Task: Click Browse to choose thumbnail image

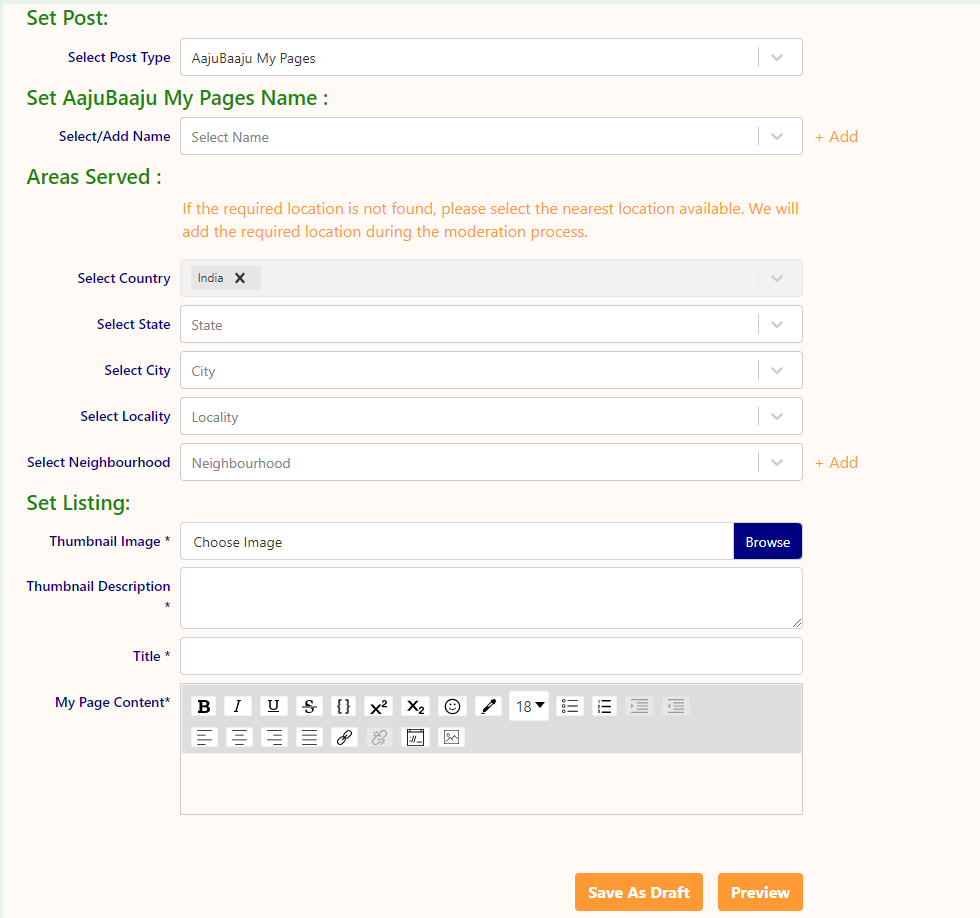Action: (x=767, y=542)
